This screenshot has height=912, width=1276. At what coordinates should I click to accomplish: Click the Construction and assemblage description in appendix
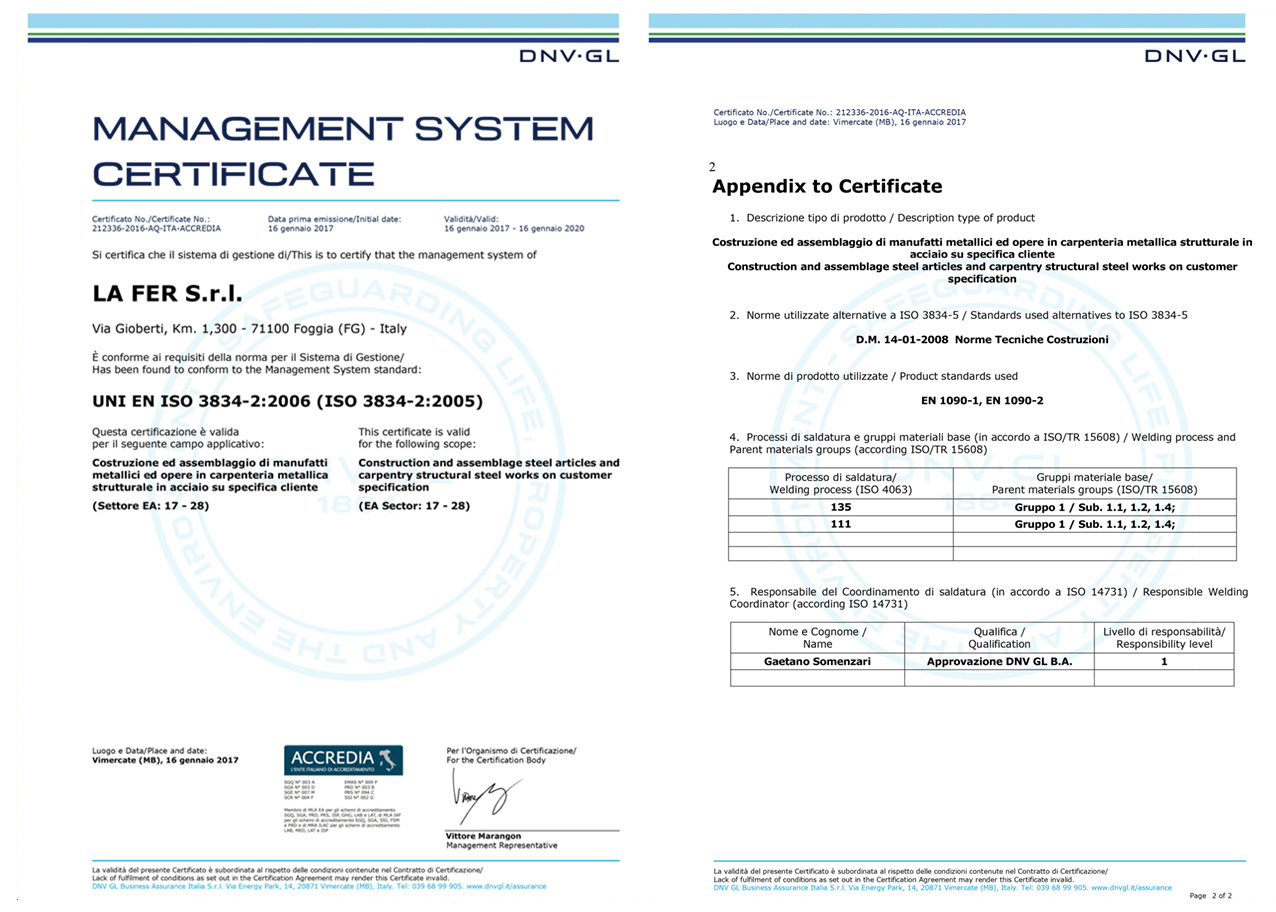point(982,273)
